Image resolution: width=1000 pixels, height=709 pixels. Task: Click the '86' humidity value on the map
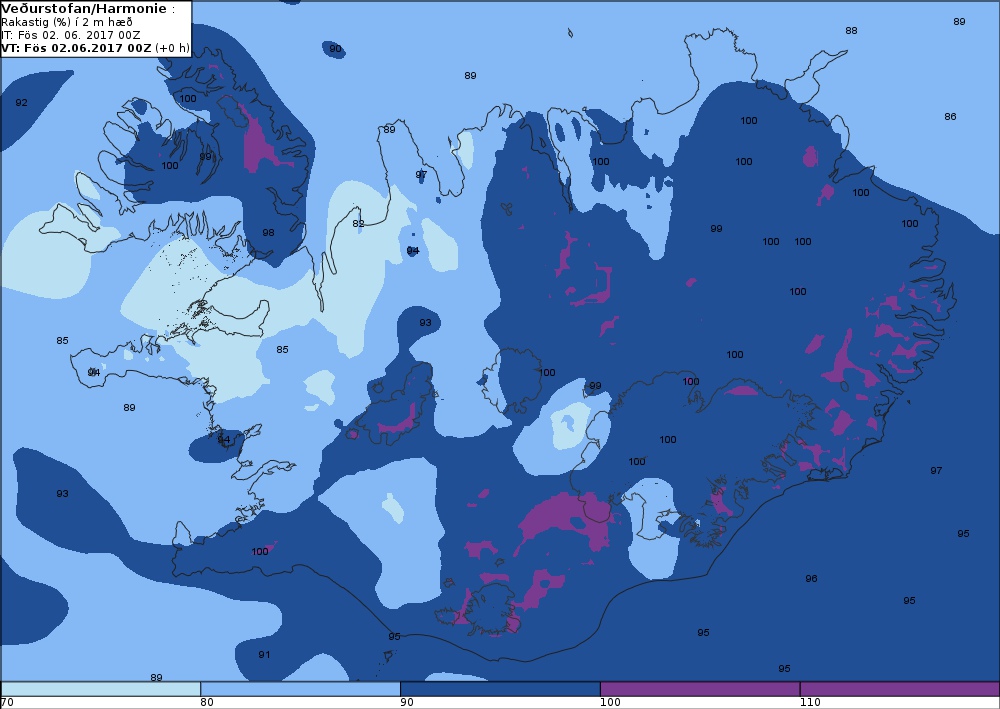(x=950, y=117)
